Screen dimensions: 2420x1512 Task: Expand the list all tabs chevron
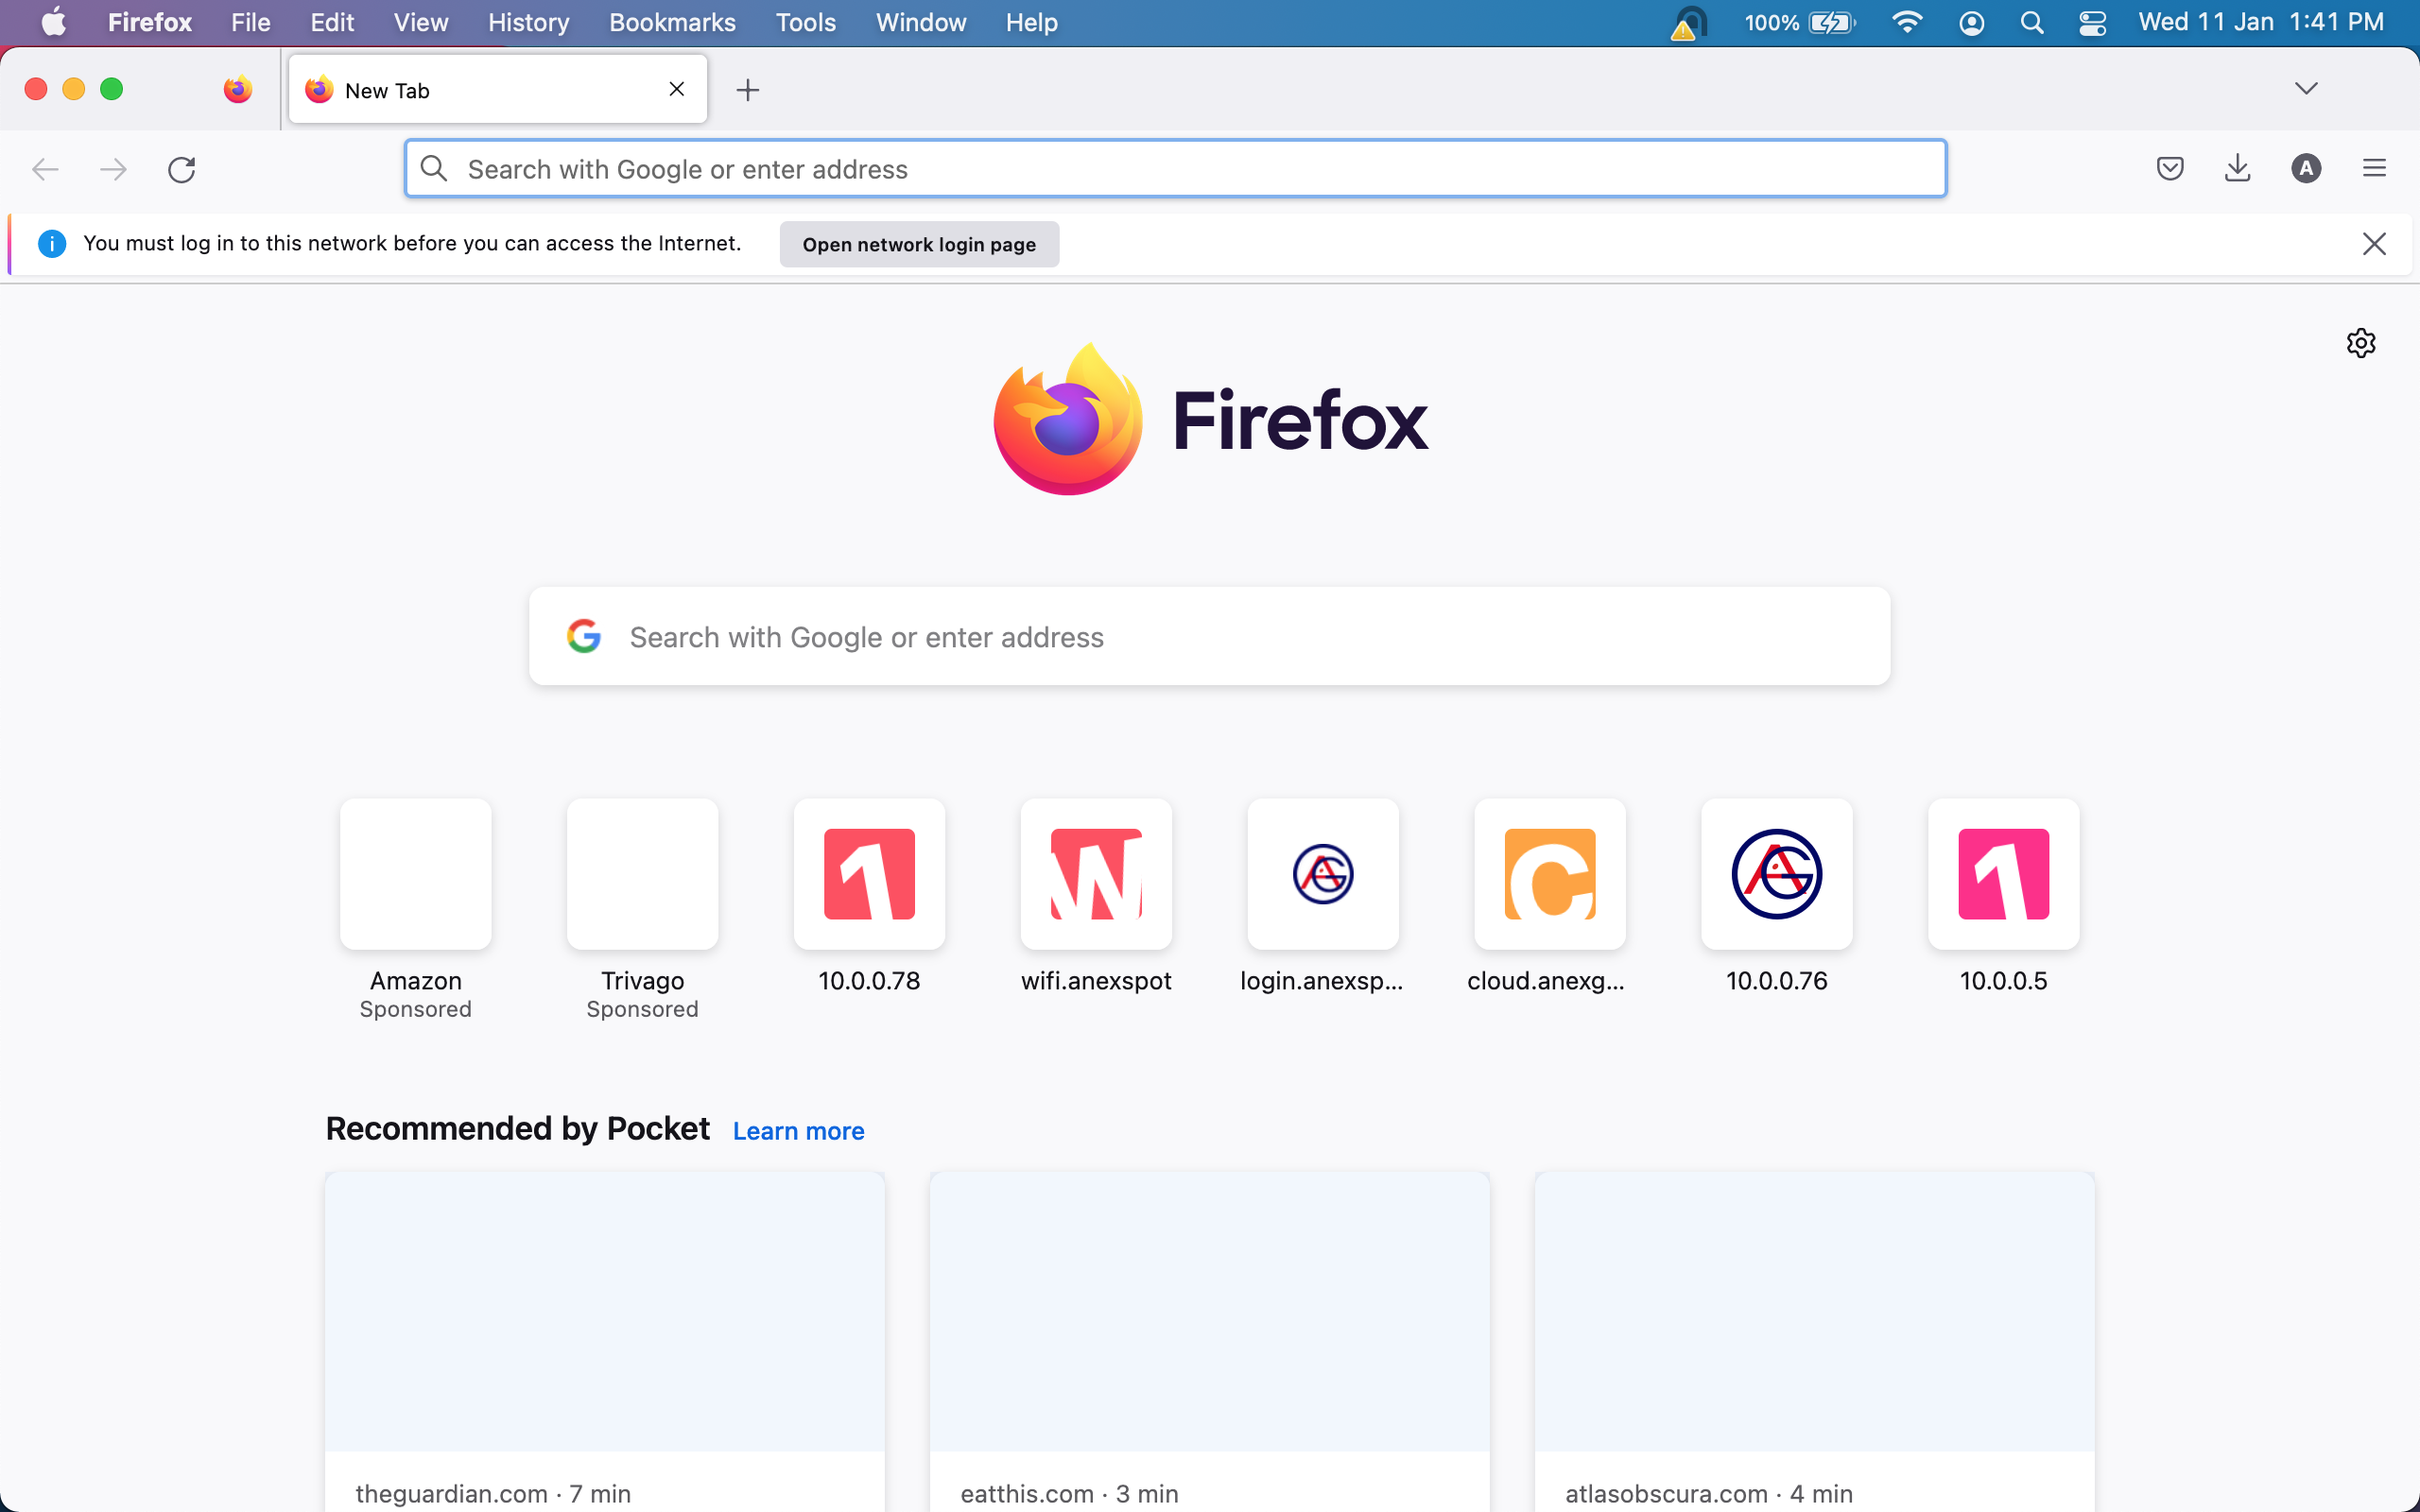click(2306, 89)
